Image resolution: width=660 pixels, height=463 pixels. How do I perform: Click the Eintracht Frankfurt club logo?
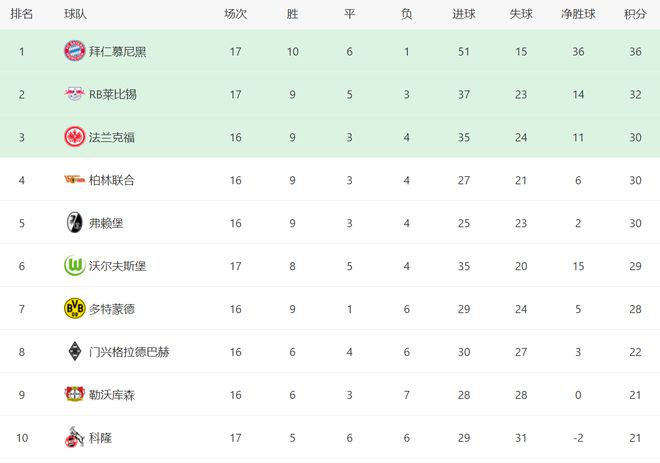point(75,137)
